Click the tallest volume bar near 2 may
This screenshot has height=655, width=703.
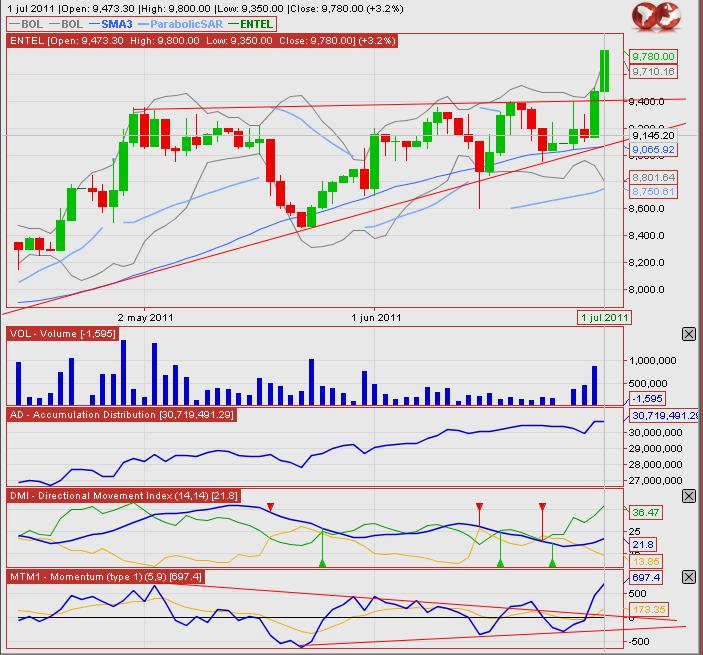[124, 373]
